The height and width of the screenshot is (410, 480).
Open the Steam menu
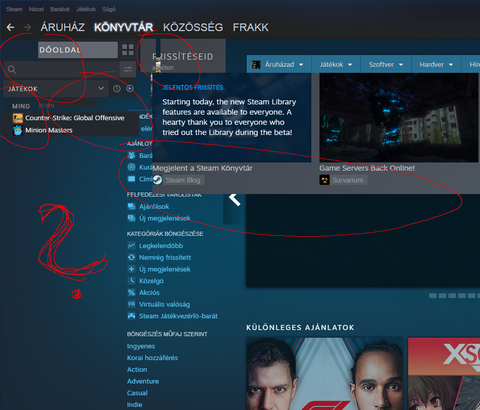coord(14,9)
